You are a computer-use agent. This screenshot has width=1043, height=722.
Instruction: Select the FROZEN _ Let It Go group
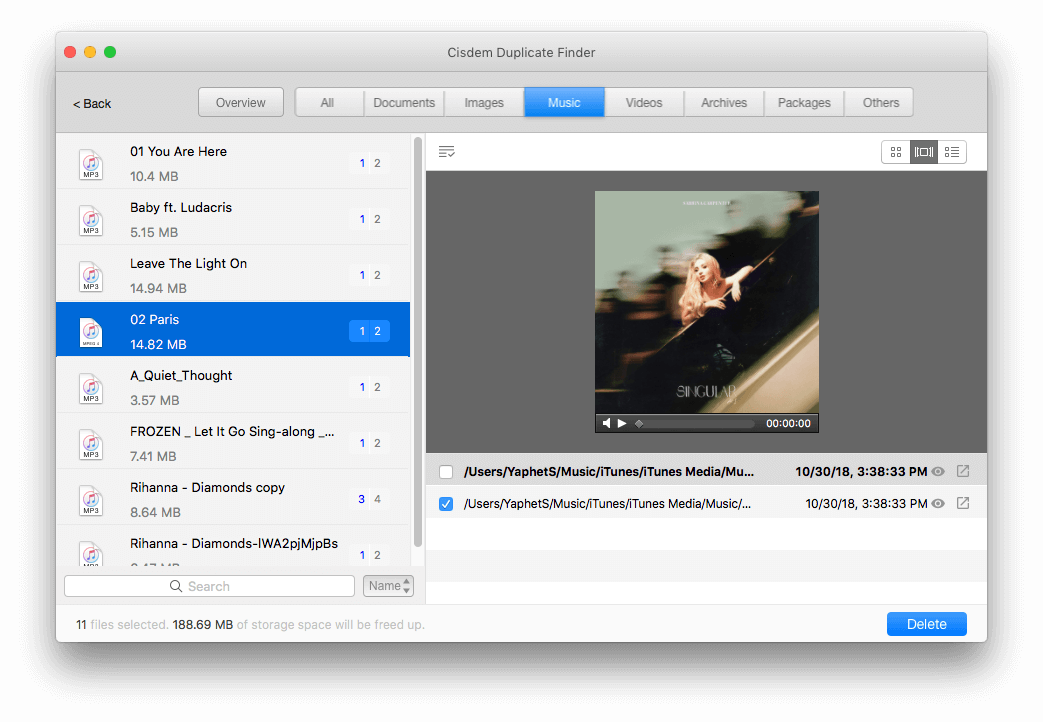233,443
